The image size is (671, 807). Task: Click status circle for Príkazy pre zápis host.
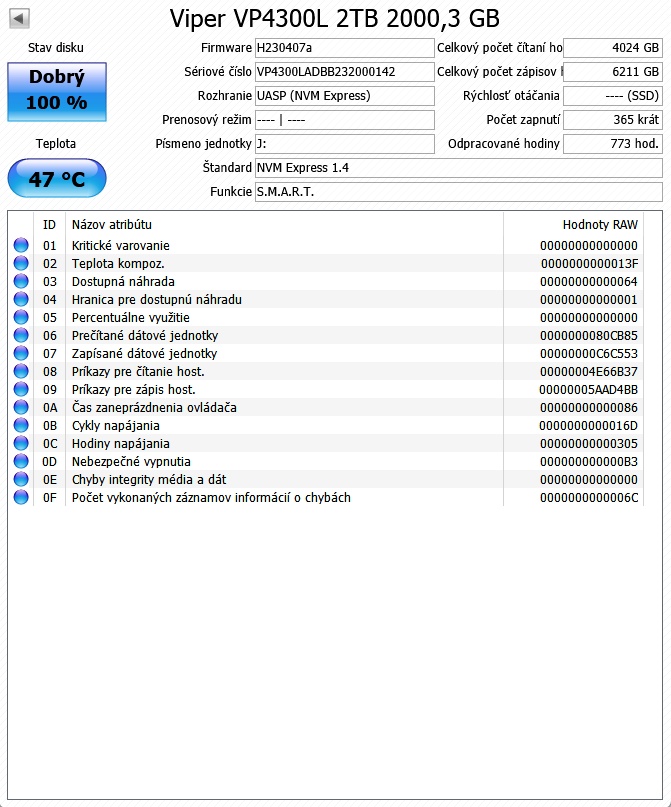[21, 389]
